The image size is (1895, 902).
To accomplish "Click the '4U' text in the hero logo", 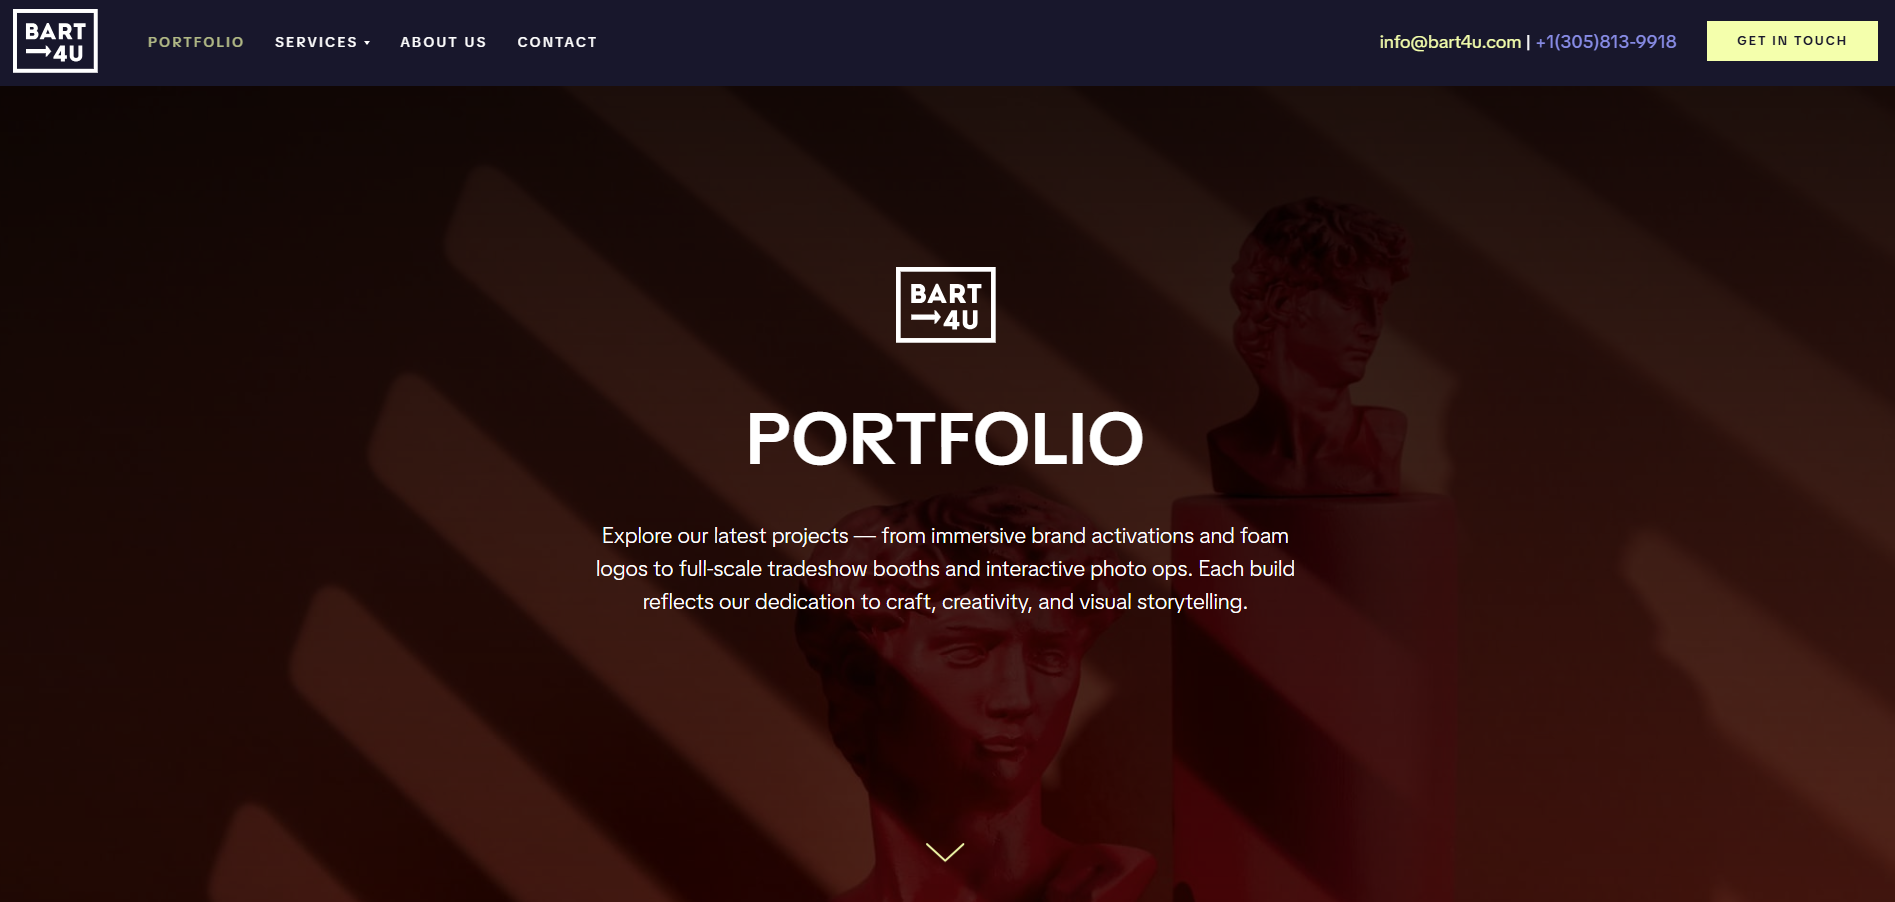I will pyautogui.click(x=961, y=320).
